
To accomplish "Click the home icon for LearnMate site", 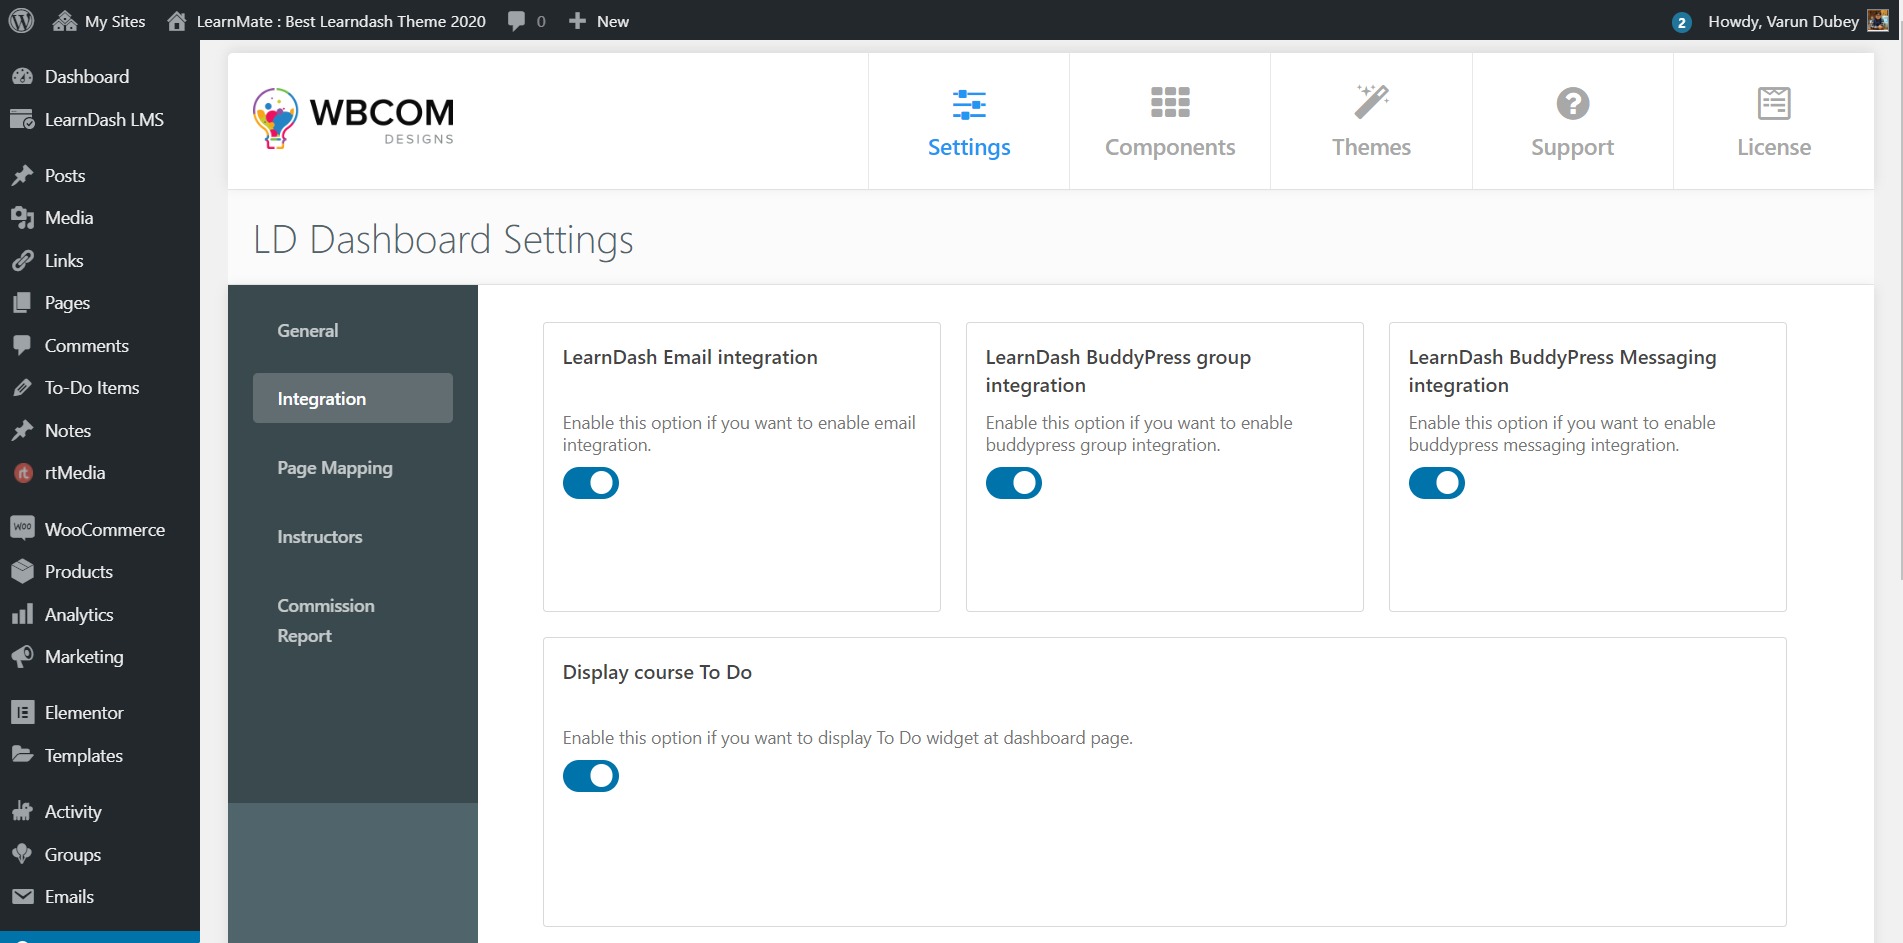I will point(177,21).
